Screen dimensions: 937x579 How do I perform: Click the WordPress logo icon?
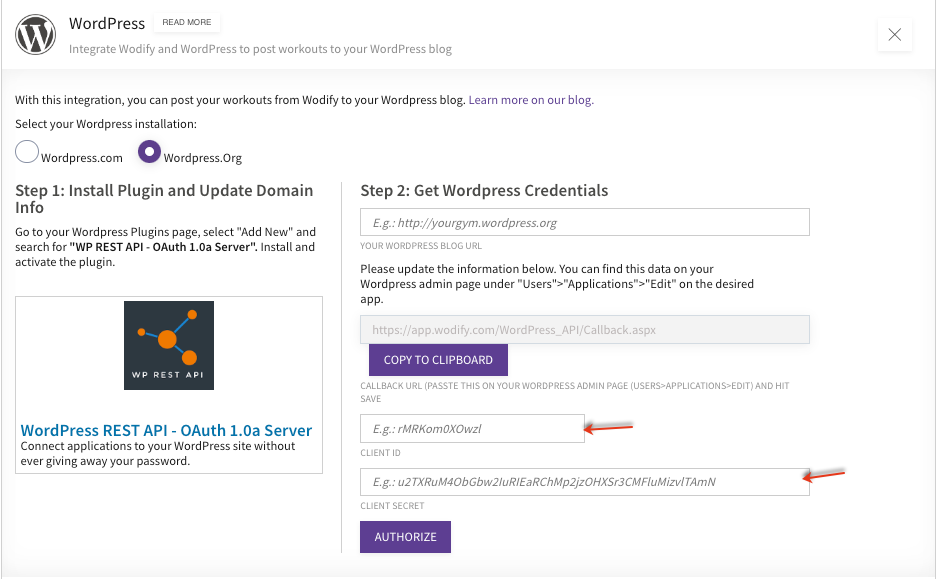pyautogui.click(x=35, y=35)
